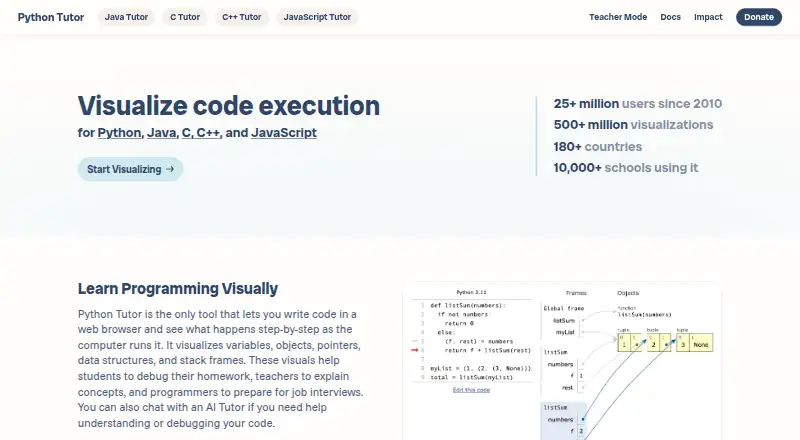Follow the C++ link in the subtitle
The height and width of the screenshot is (440, 800).
point(208,133)
